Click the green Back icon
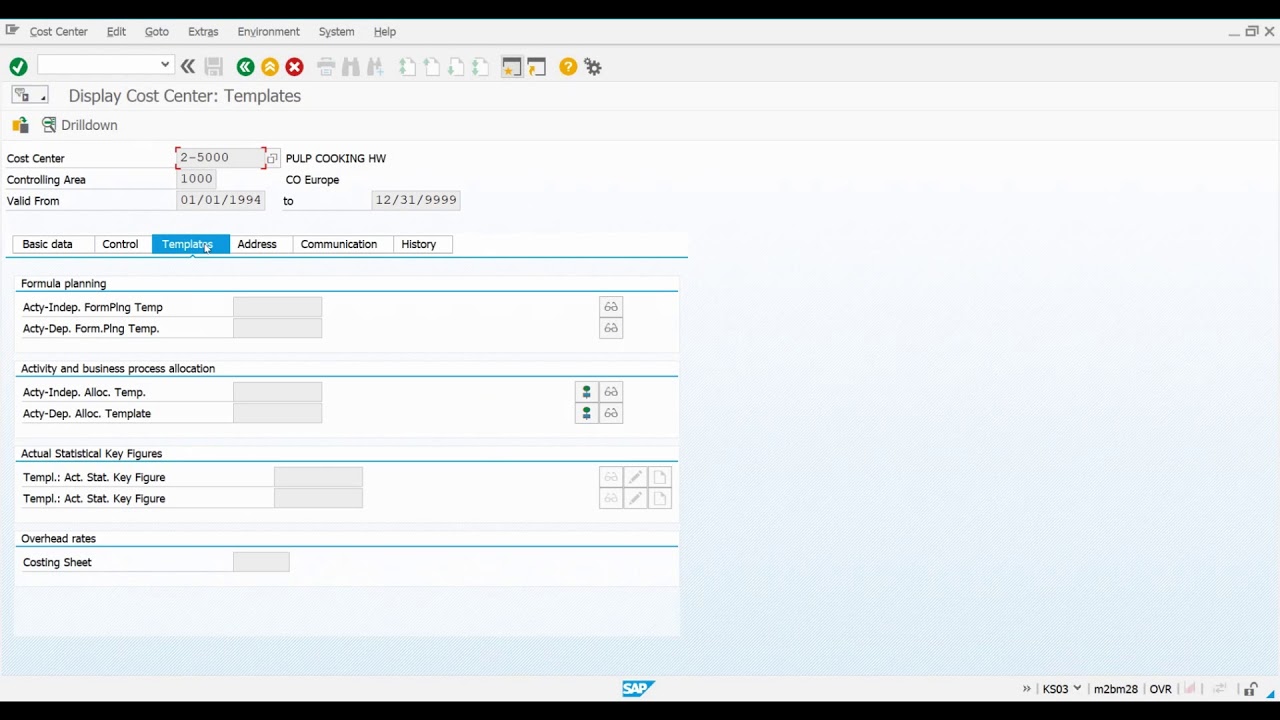Screen dimensions: 1280x720 coord(245,67)
